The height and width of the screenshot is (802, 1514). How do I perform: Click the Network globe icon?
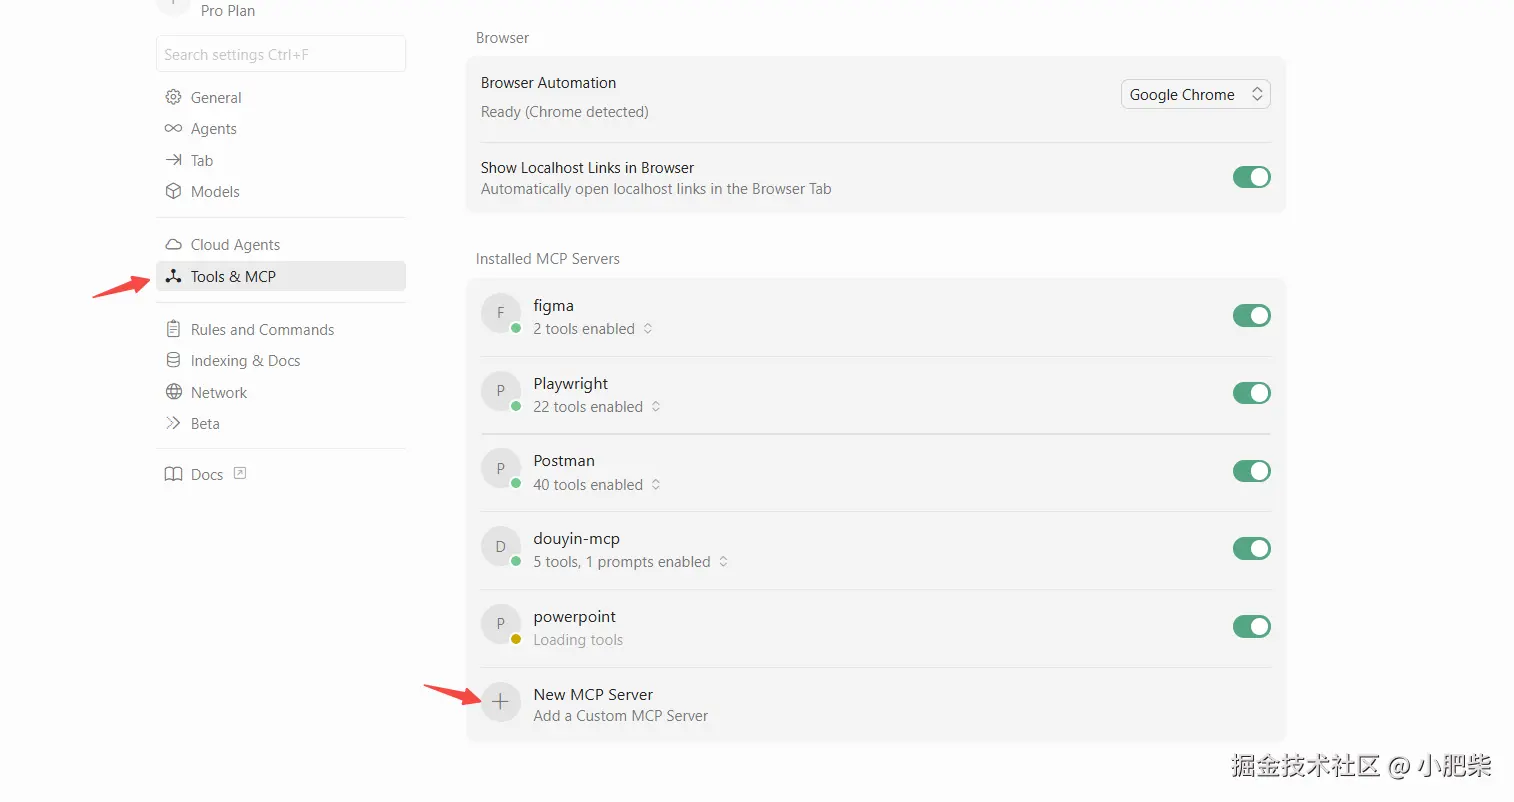(173, 392)
